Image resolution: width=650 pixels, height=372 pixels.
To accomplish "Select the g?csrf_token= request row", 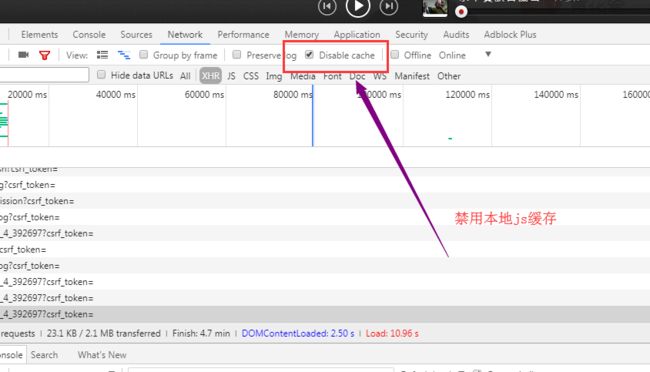I will tap(325, 185).
